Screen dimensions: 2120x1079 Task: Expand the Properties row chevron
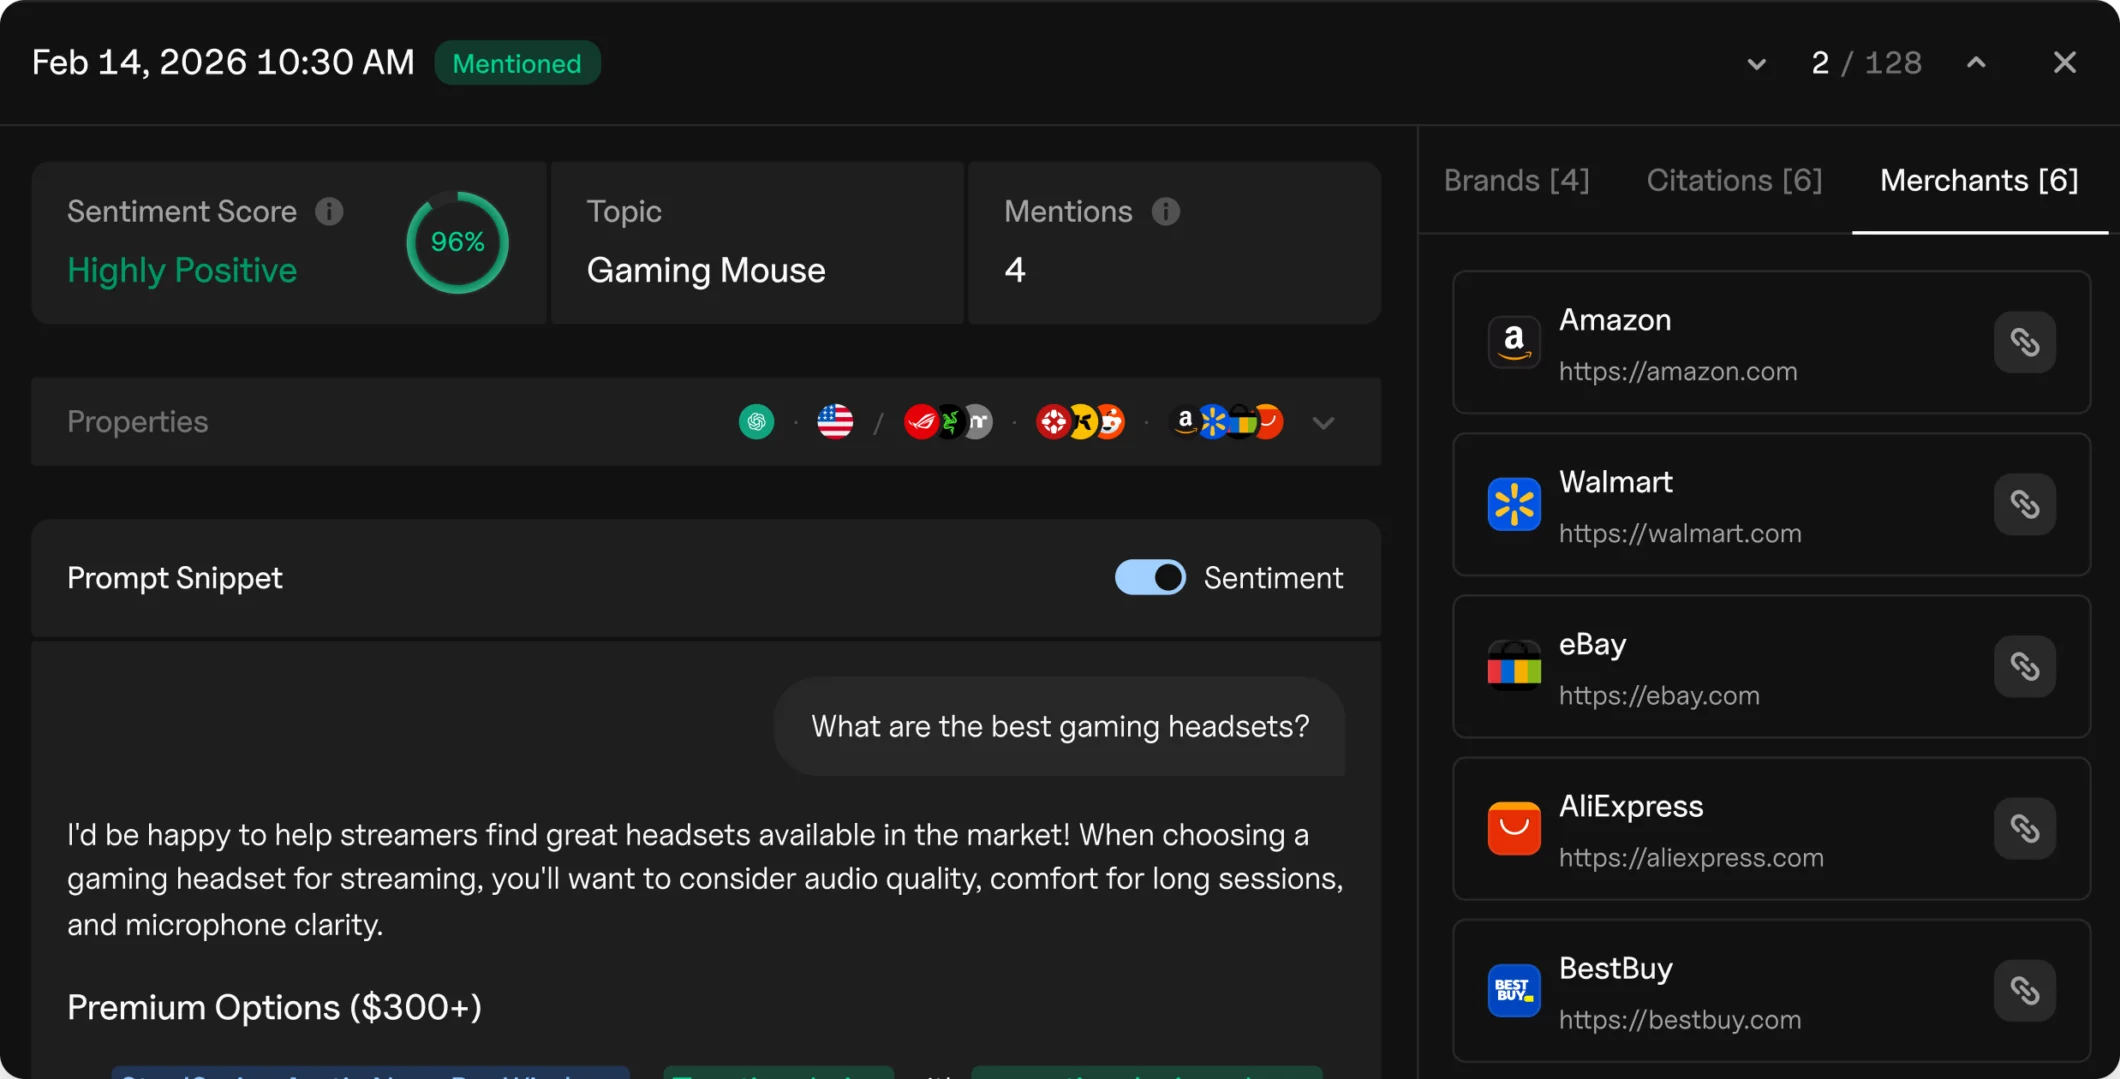point(1323,423)
